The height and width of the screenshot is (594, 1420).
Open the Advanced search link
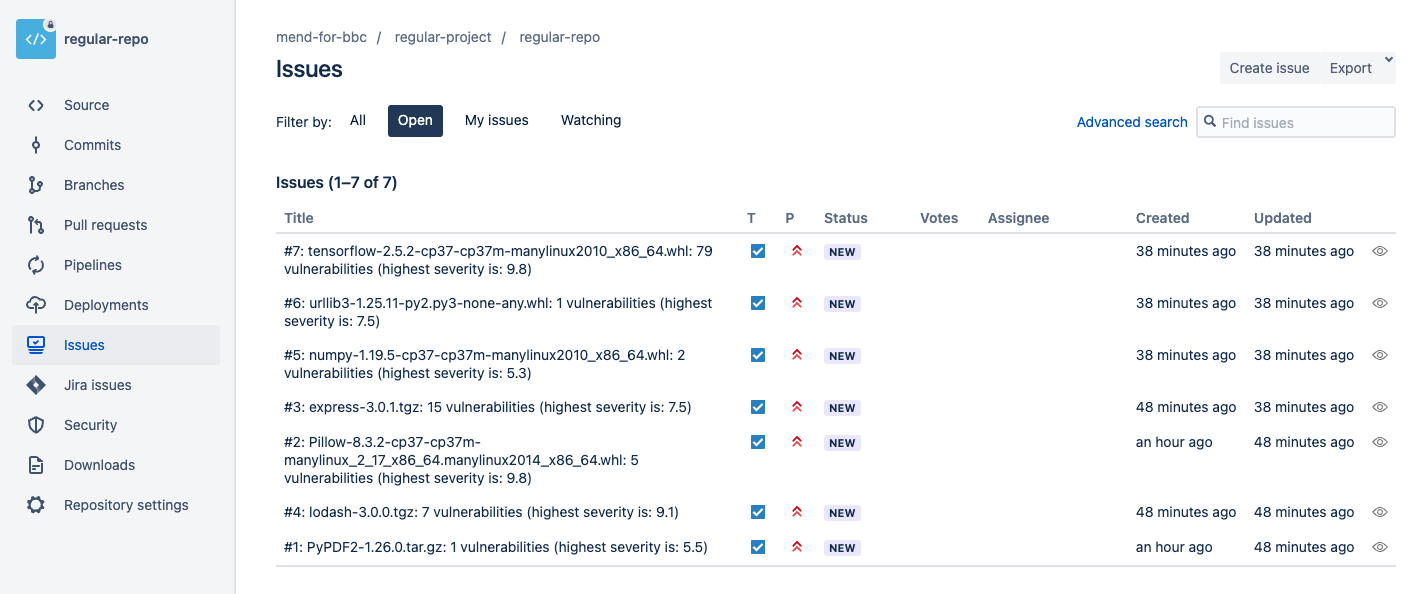click(x=1131, y=122)
